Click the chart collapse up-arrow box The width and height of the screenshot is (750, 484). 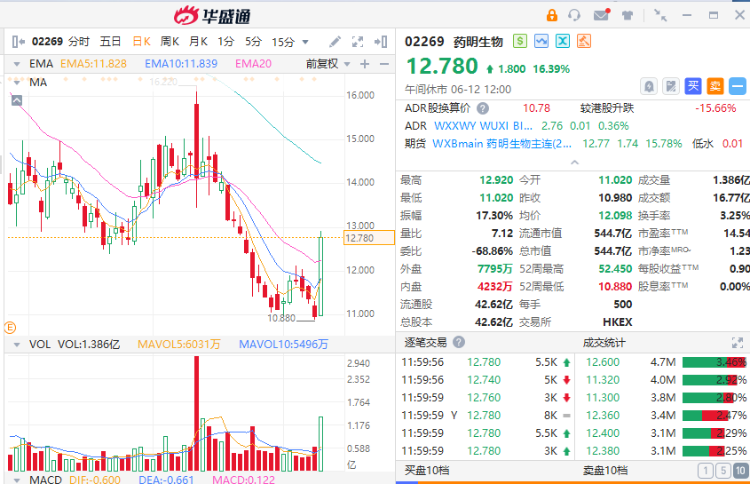pos(17,100)
